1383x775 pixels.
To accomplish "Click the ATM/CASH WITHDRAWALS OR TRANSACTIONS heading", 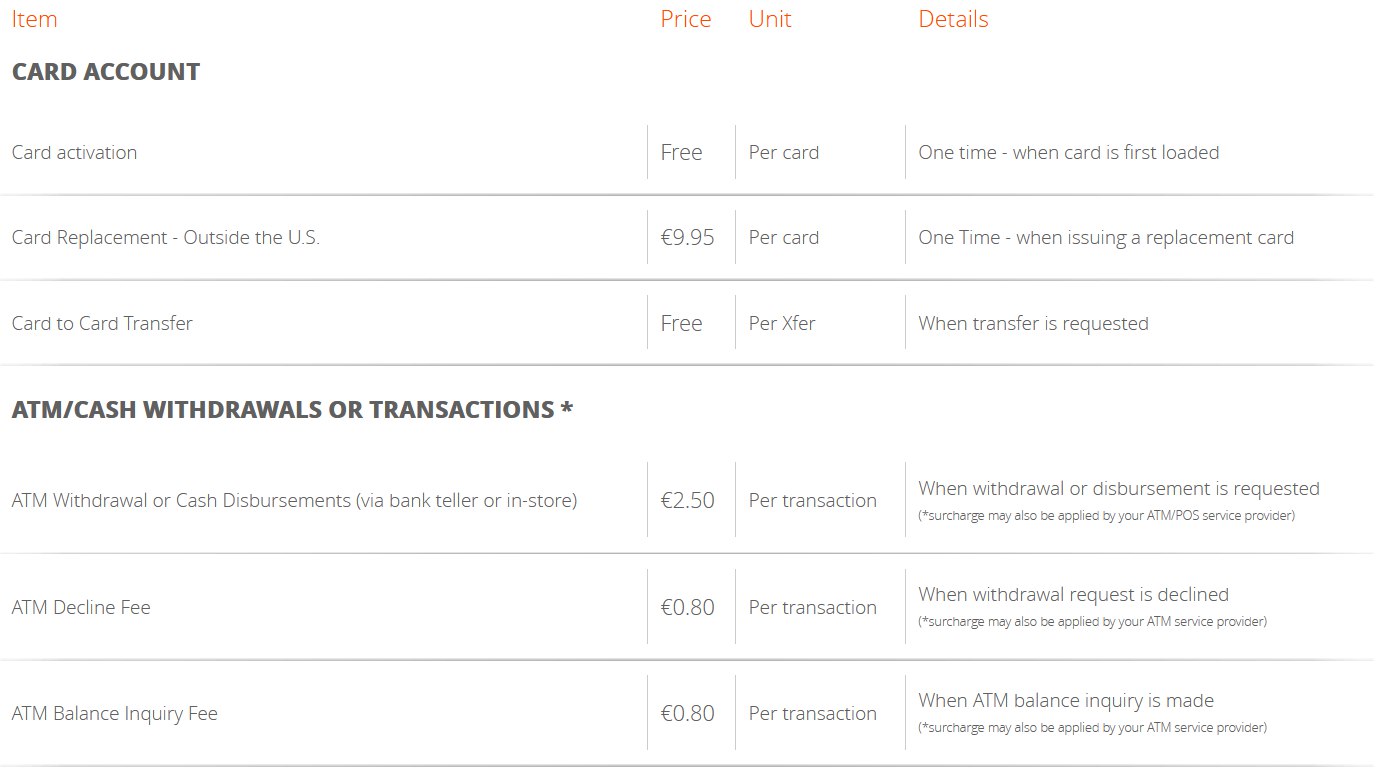I will pos(292,410).
